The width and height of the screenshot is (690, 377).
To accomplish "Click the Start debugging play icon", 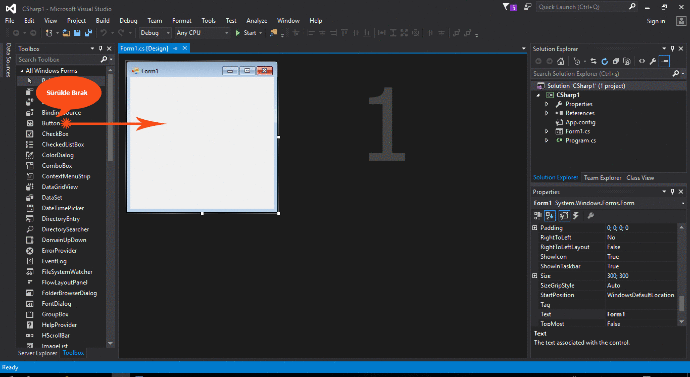I will click(x=238, y=33).
